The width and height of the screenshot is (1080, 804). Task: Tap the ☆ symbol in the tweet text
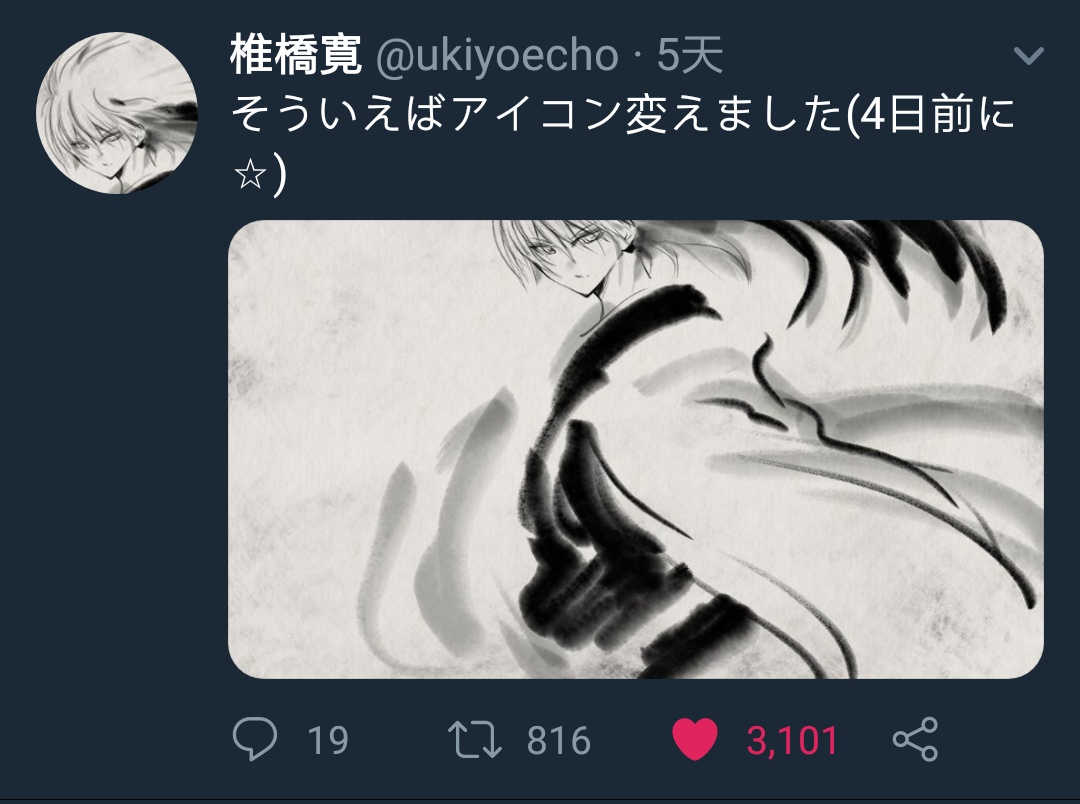[x=250, y=175]
